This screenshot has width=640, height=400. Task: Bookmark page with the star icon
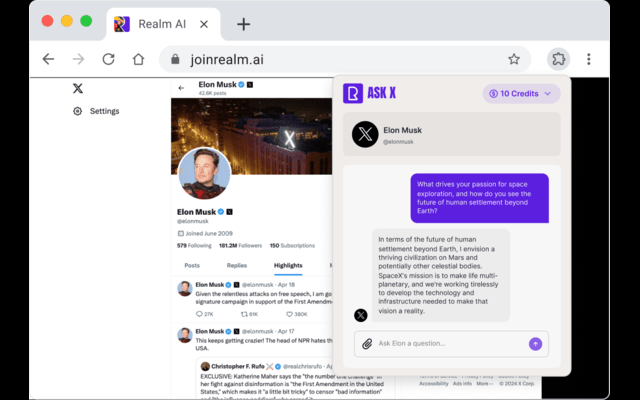tap(514, 59)
